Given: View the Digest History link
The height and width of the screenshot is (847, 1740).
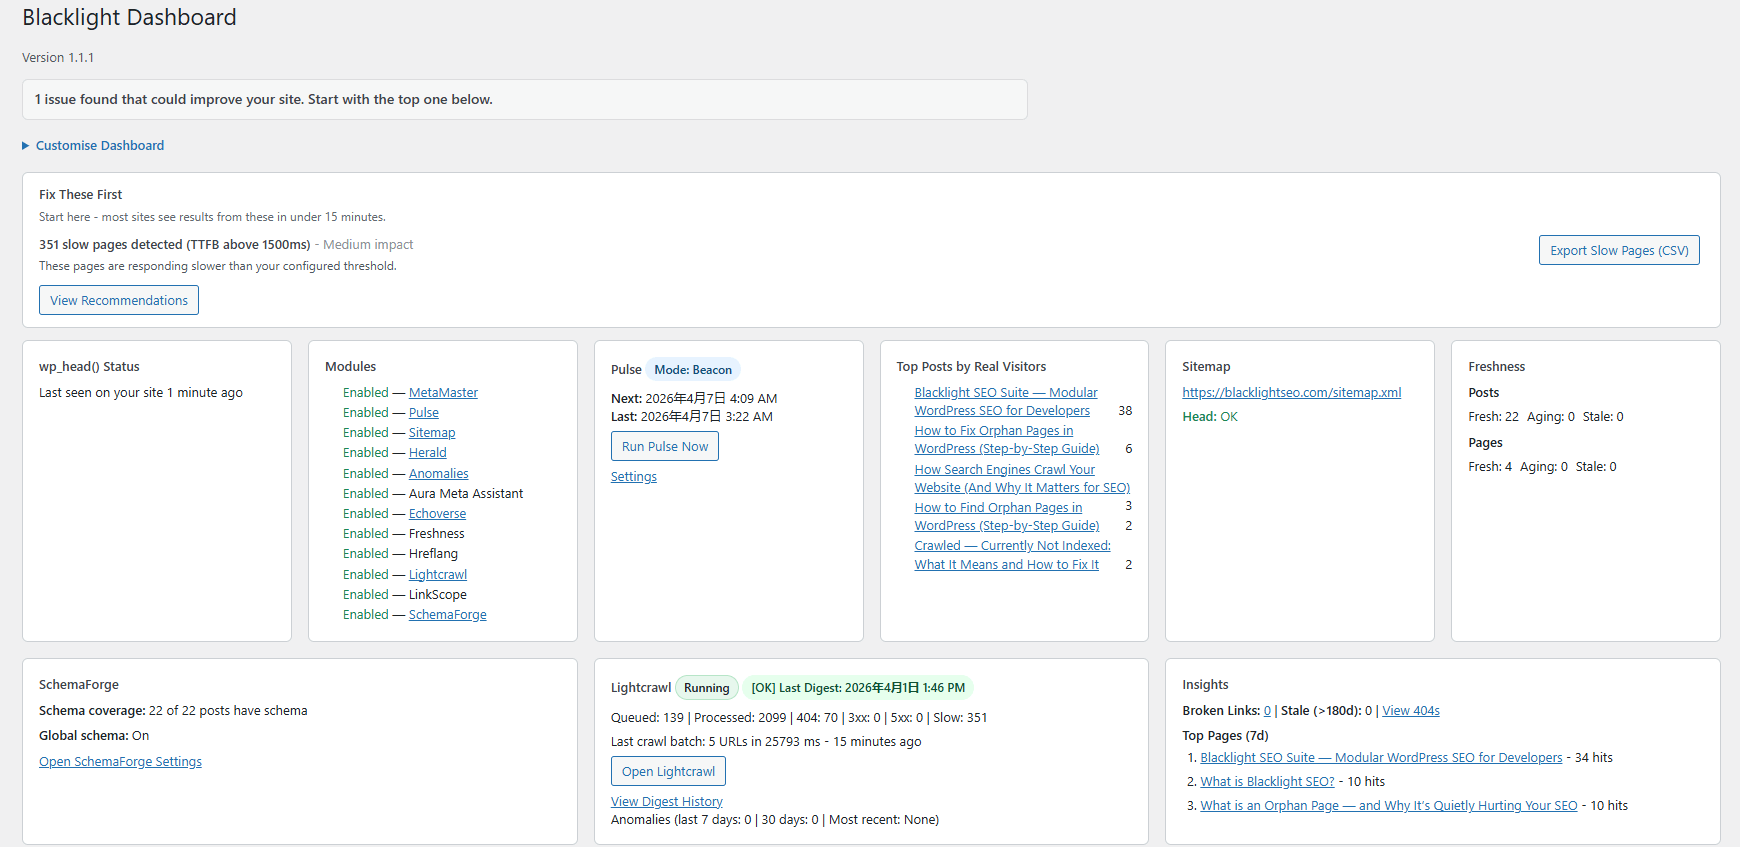Looking at the screenshot, I should (666, 802).
